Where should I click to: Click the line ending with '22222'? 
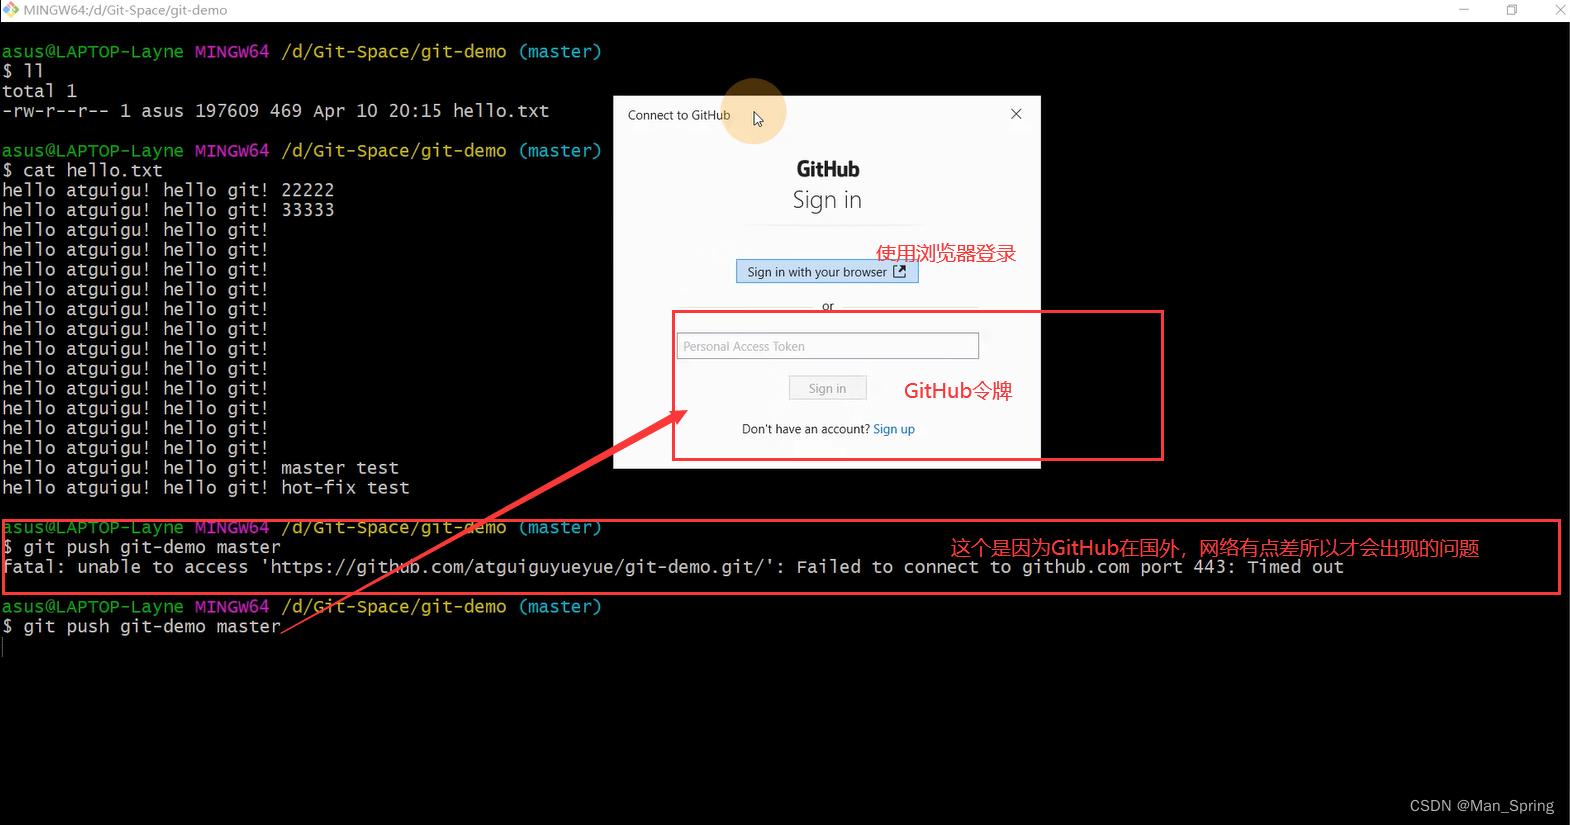coord(168,190)
